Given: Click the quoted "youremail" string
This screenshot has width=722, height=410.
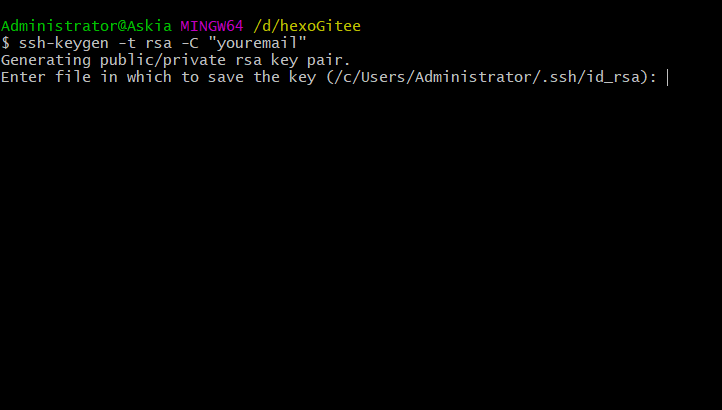Looking at the screenshot, I should click(x=257, y=43).
